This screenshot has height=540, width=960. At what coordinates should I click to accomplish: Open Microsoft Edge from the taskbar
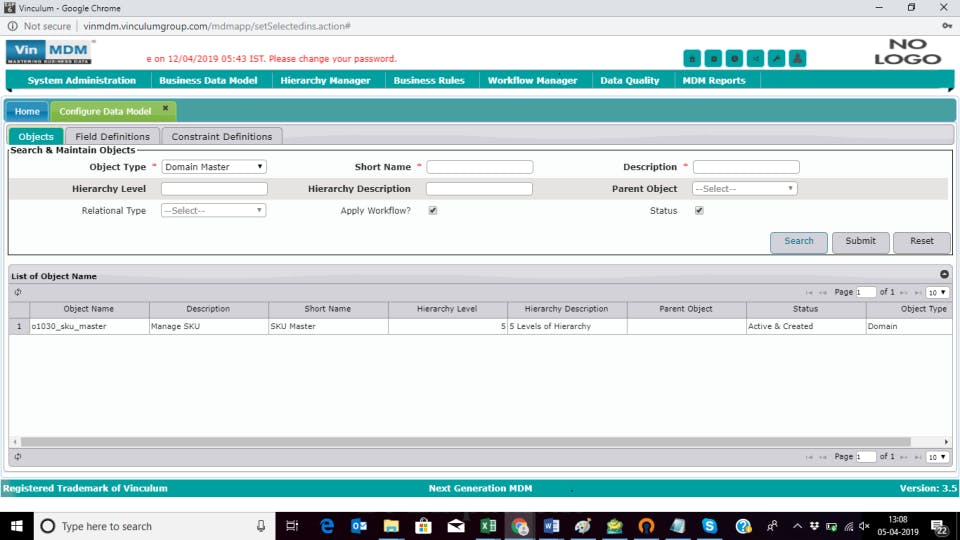tap(327, 526)
